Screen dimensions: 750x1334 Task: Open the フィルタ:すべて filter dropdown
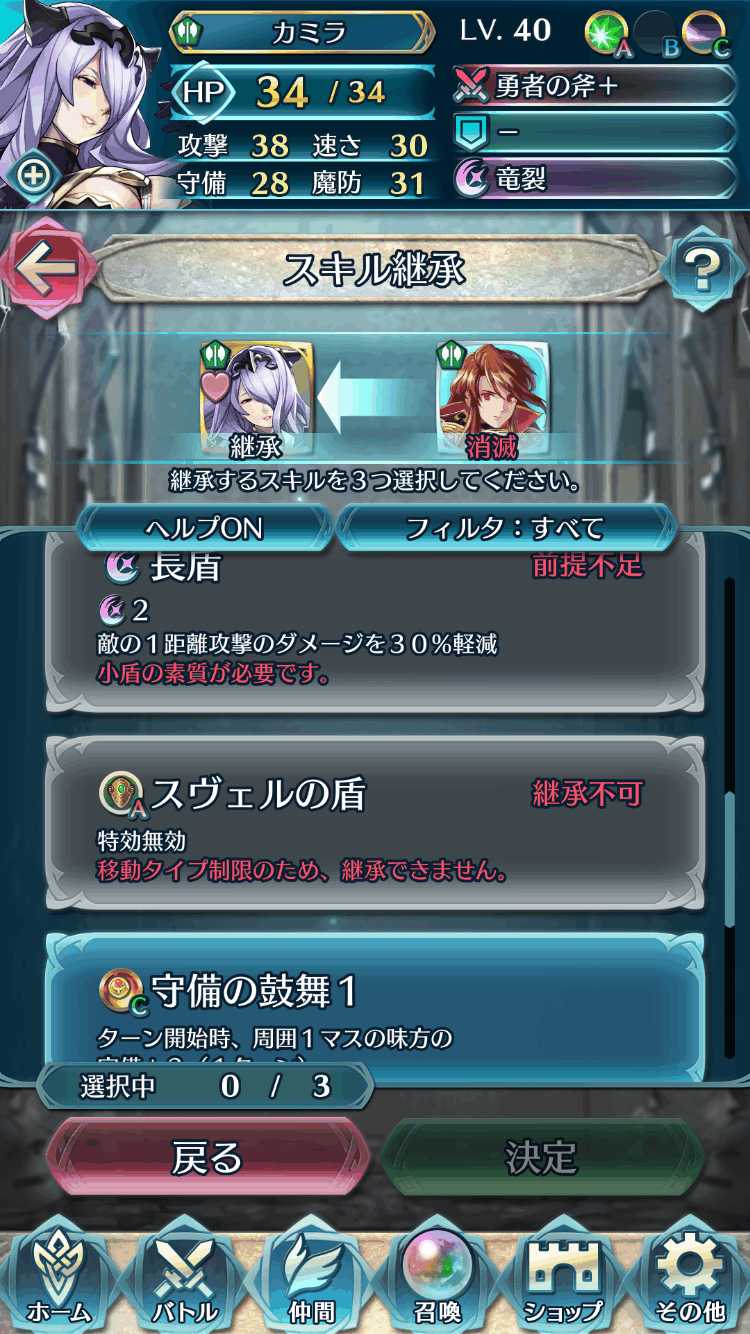tap(505, 527)
